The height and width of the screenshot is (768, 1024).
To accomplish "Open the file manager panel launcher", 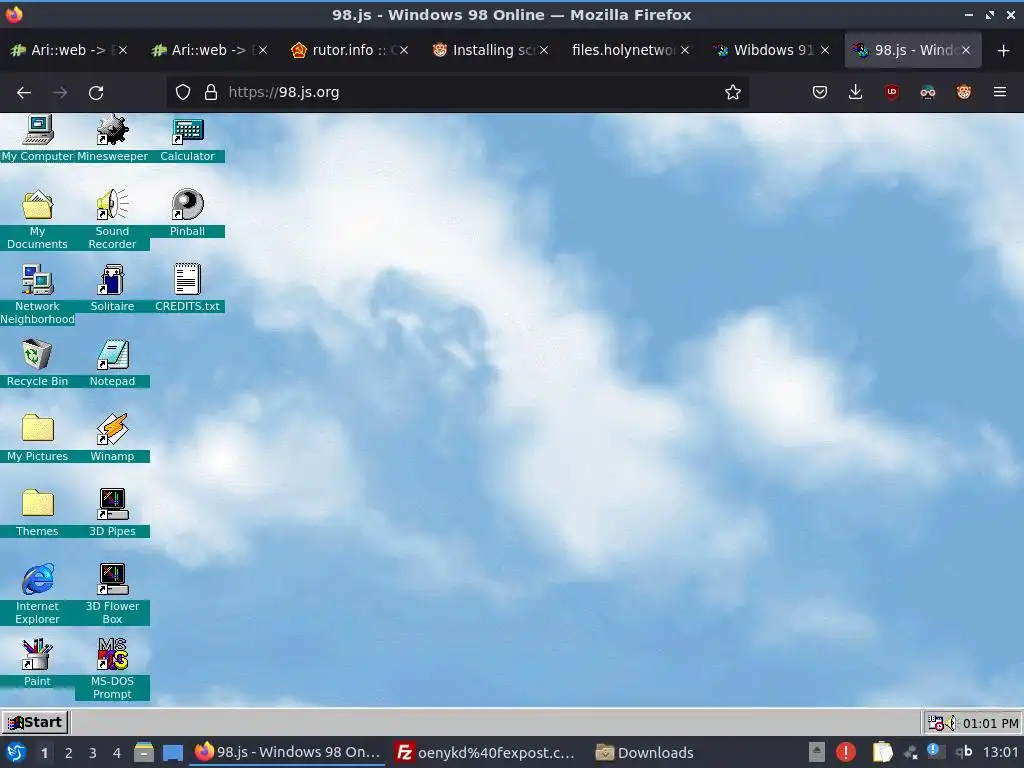I will click(x=144, y=752).
